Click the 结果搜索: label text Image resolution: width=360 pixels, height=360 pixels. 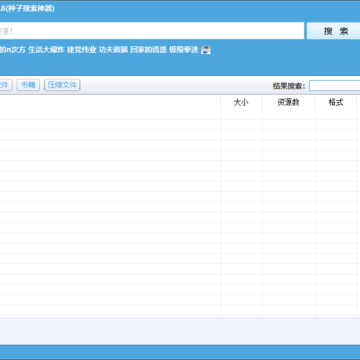point(289,86)
